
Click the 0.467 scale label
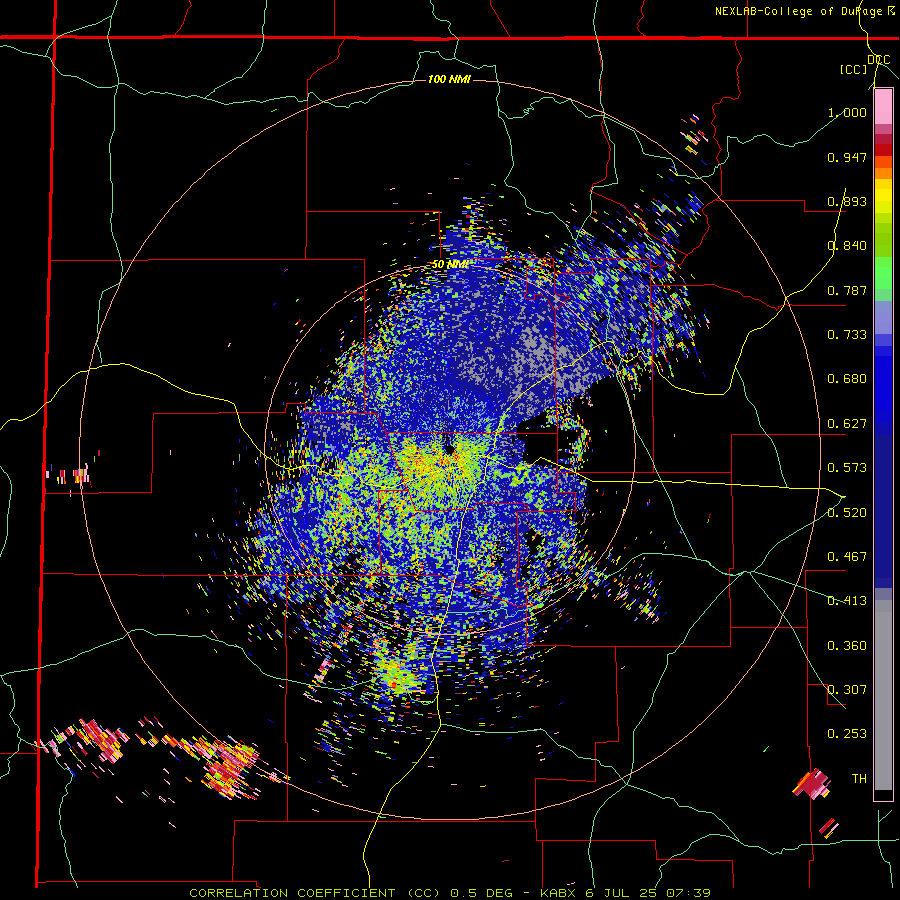pyautogui.click(x=847, y=557)
